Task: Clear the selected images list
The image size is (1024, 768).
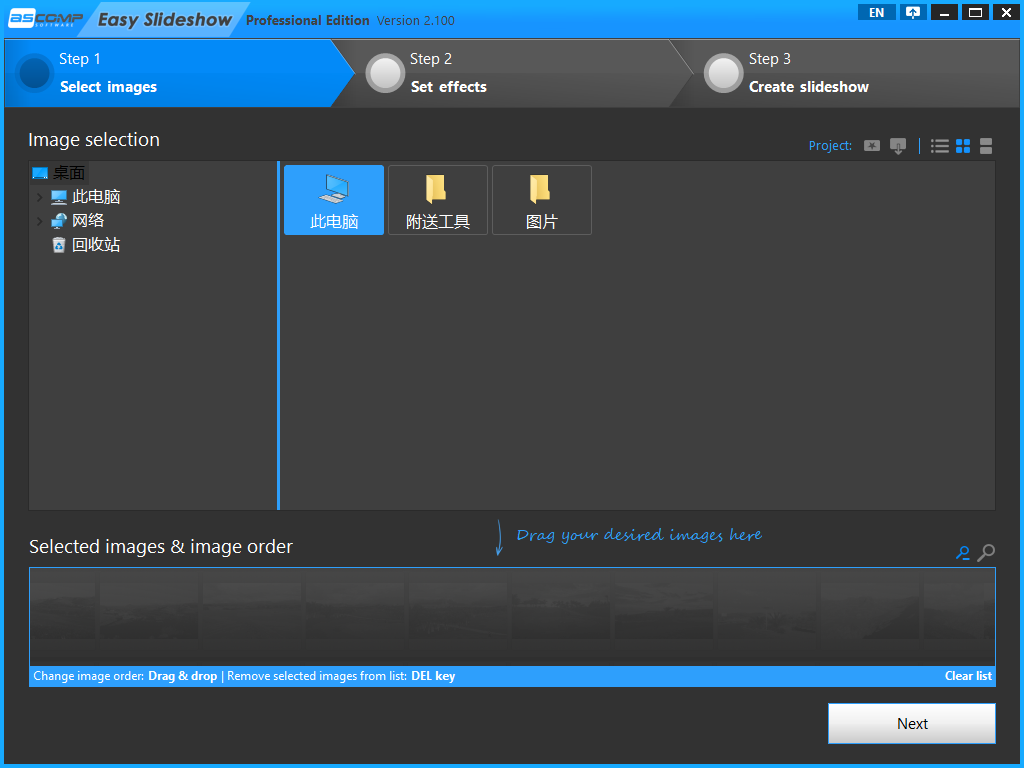Action: click(967, 675)
